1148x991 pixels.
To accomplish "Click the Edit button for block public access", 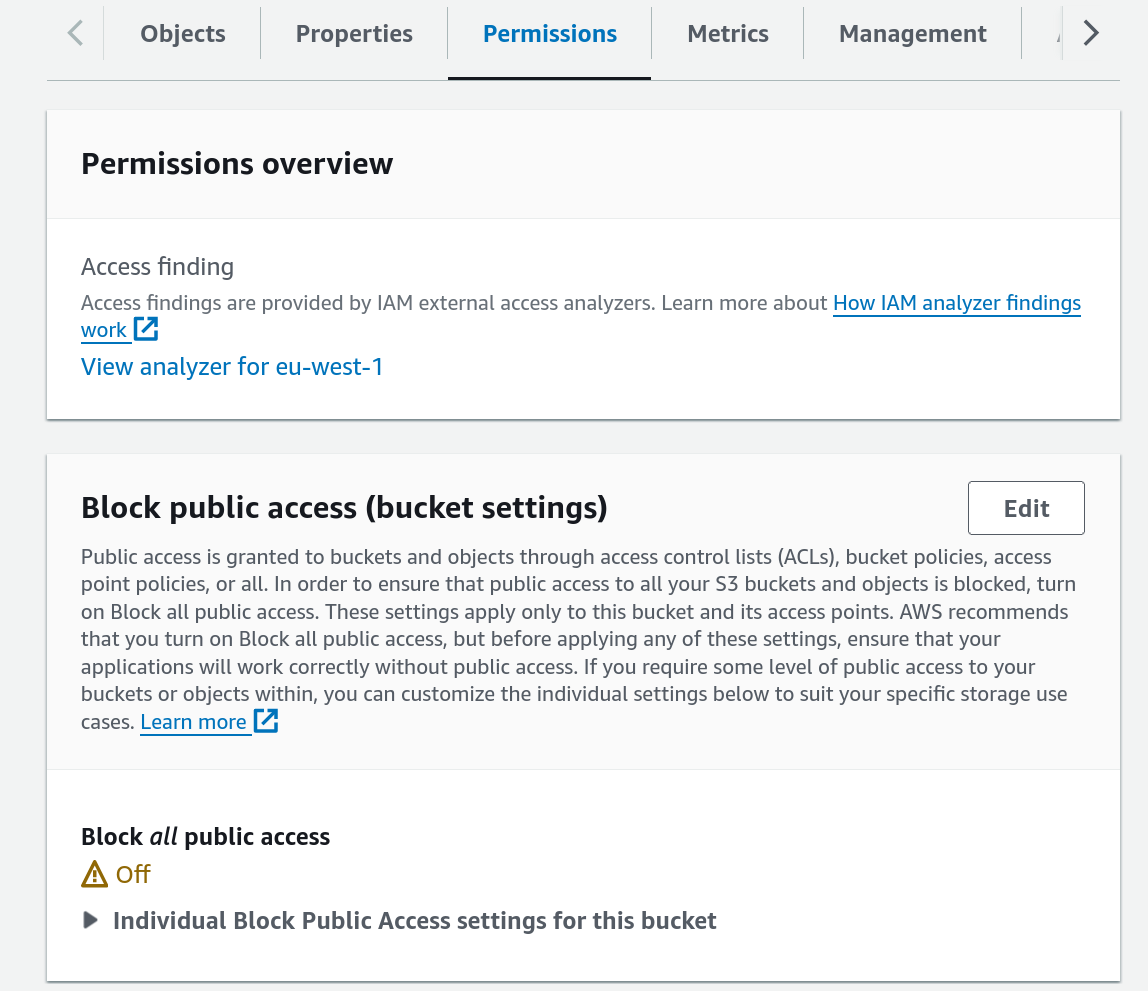I will point(1026,507).
